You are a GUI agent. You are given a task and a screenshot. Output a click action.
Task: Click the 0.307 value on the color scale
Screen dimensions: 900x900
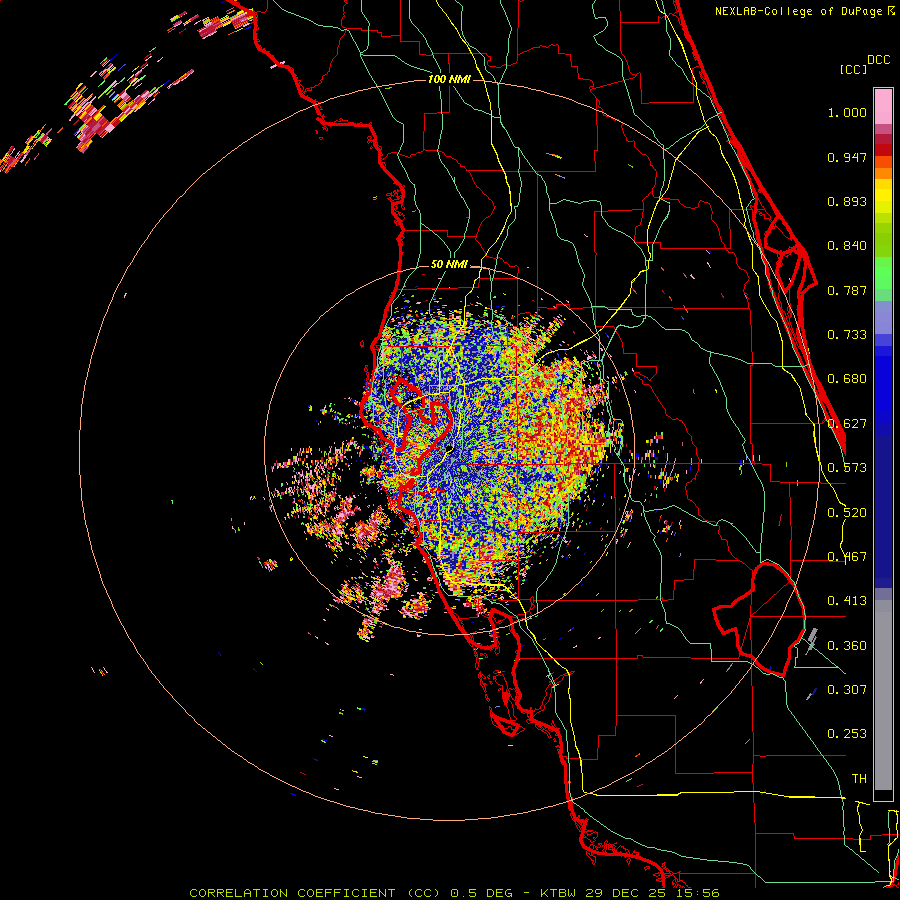pos(847,690)
